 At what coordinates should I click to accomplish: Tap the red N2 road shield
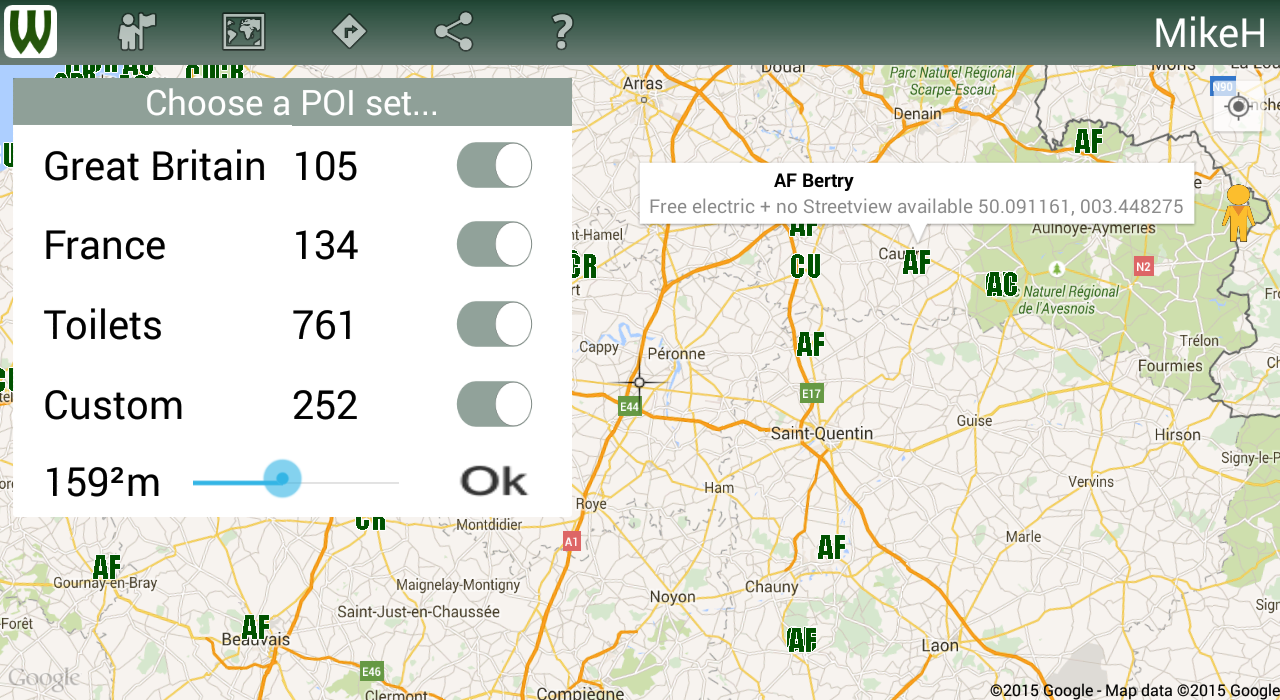(x=1144, y=266)
